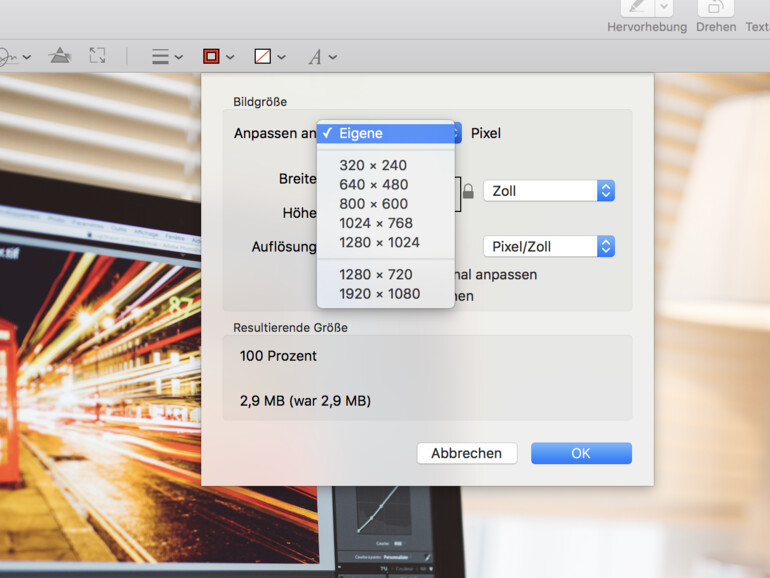Open the text style A menu
Image resolution: width=770 pixels, height=578 pixels.
pos(321,57)
